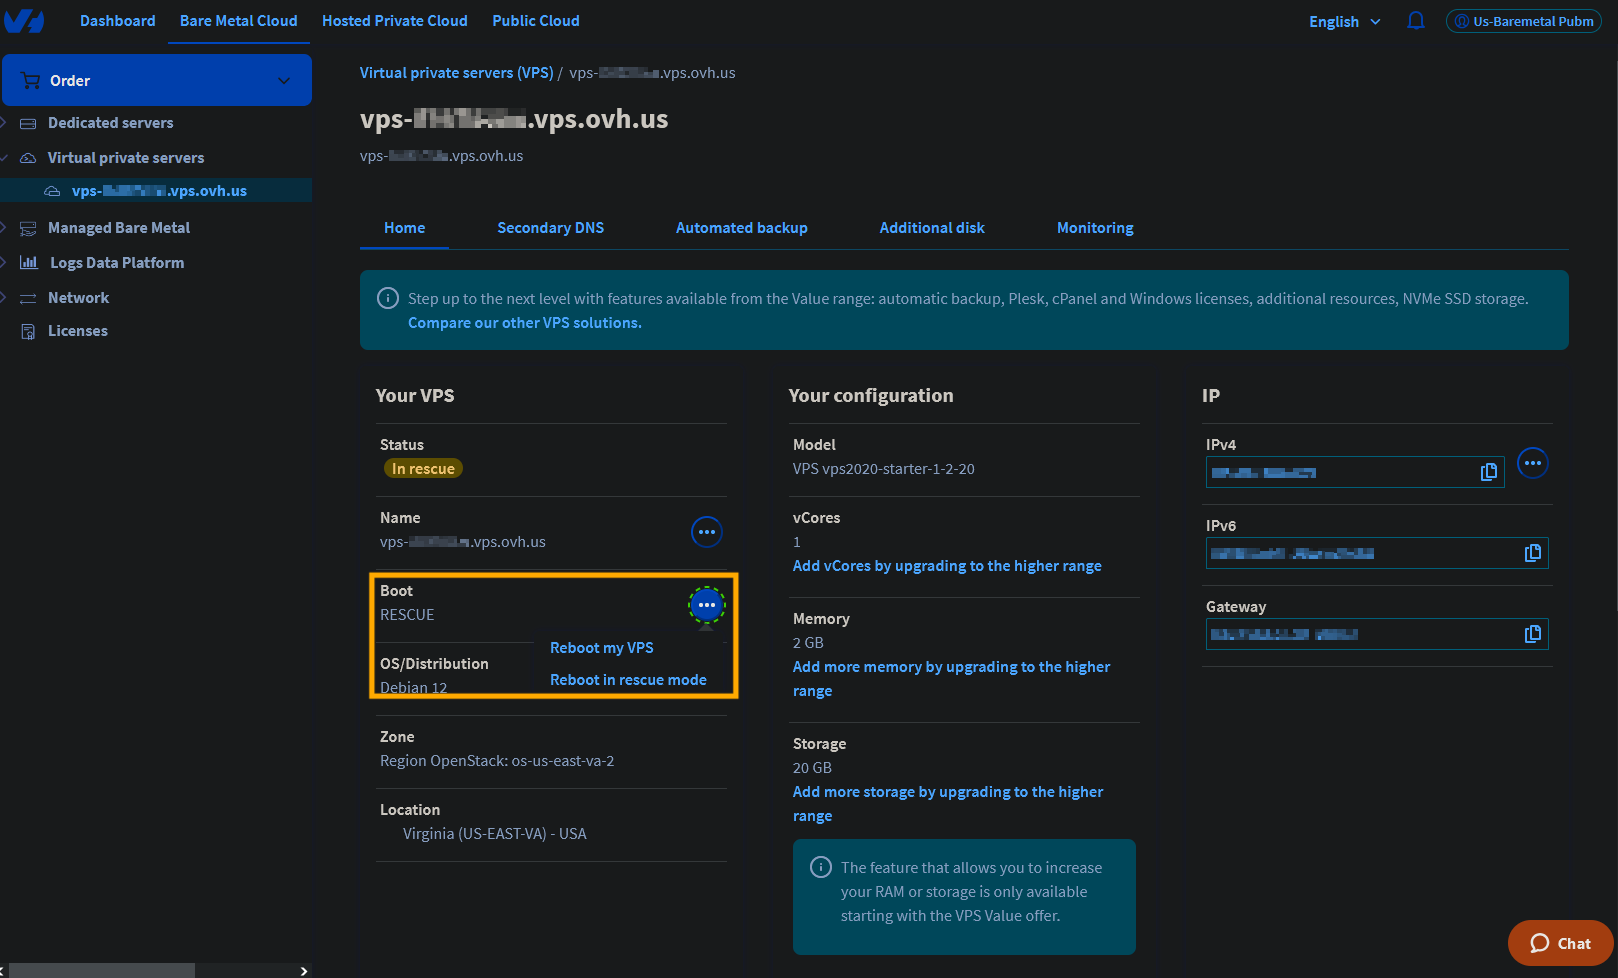Open the English language dropdown

[1345, 22]
